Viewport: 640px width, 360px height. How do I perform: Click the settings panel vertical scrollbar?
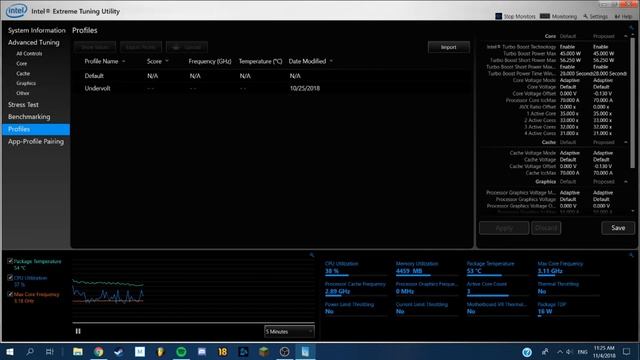click(633, 102)
